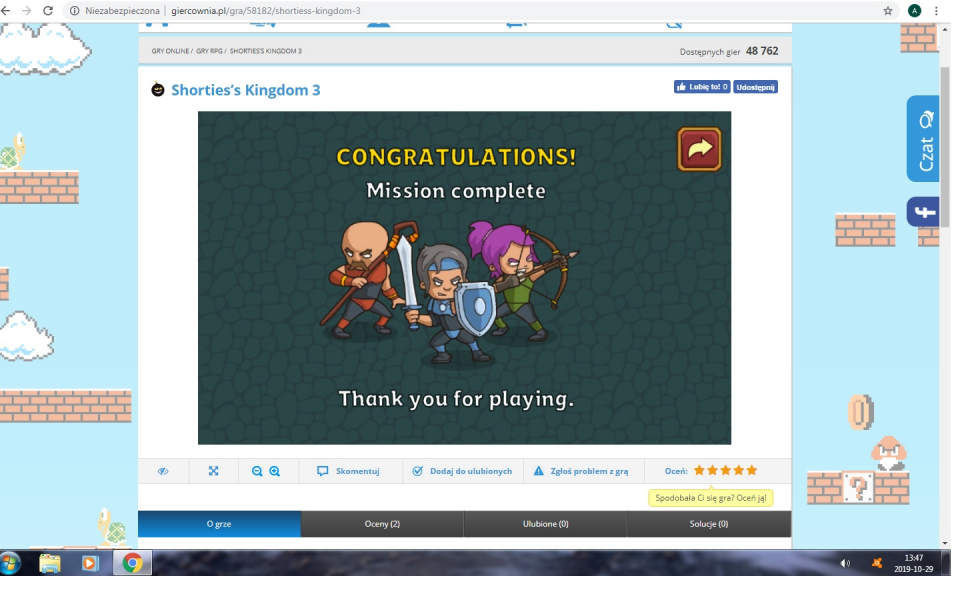Image resolution: width=960 pixels, height=600 pixels.
Task: Click the red arrow continue button in game
Action: (699, 149)
